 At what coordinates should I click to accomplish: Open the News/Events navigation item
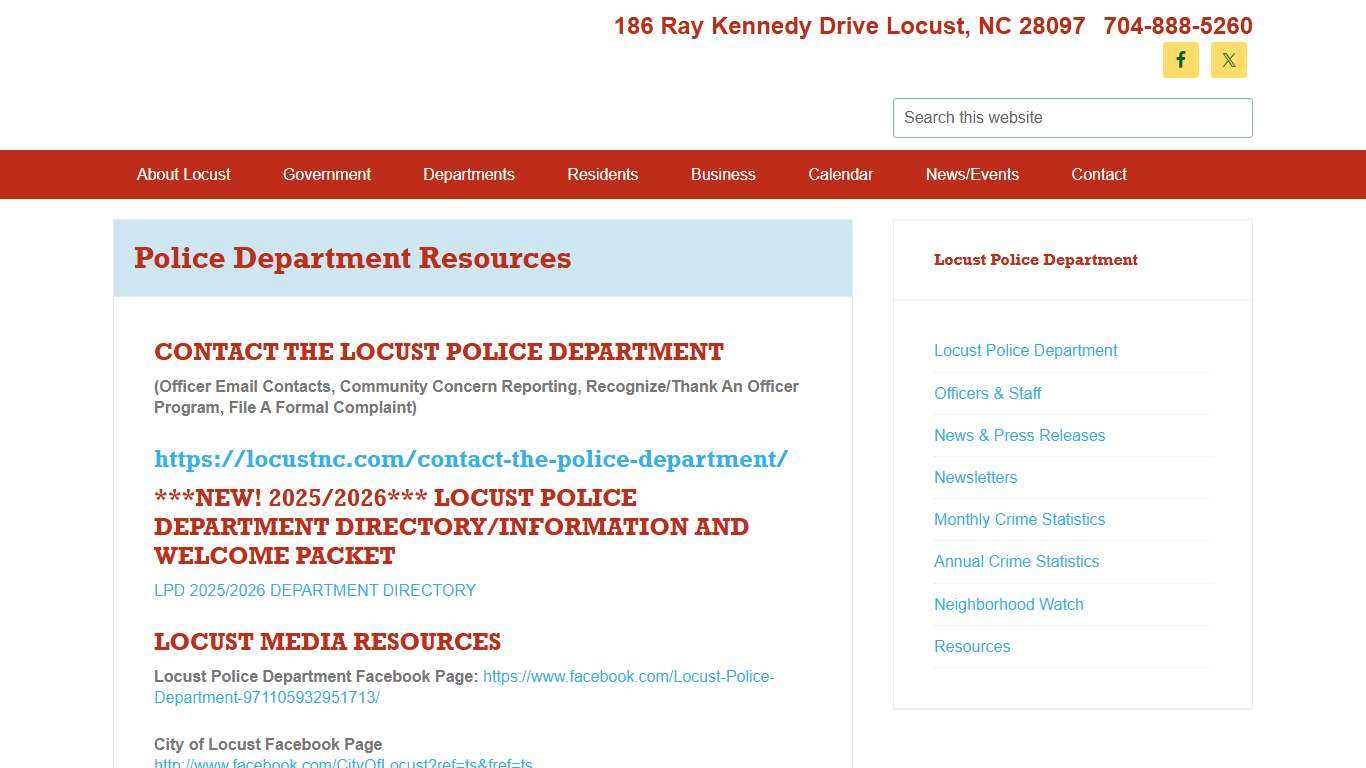972,174
